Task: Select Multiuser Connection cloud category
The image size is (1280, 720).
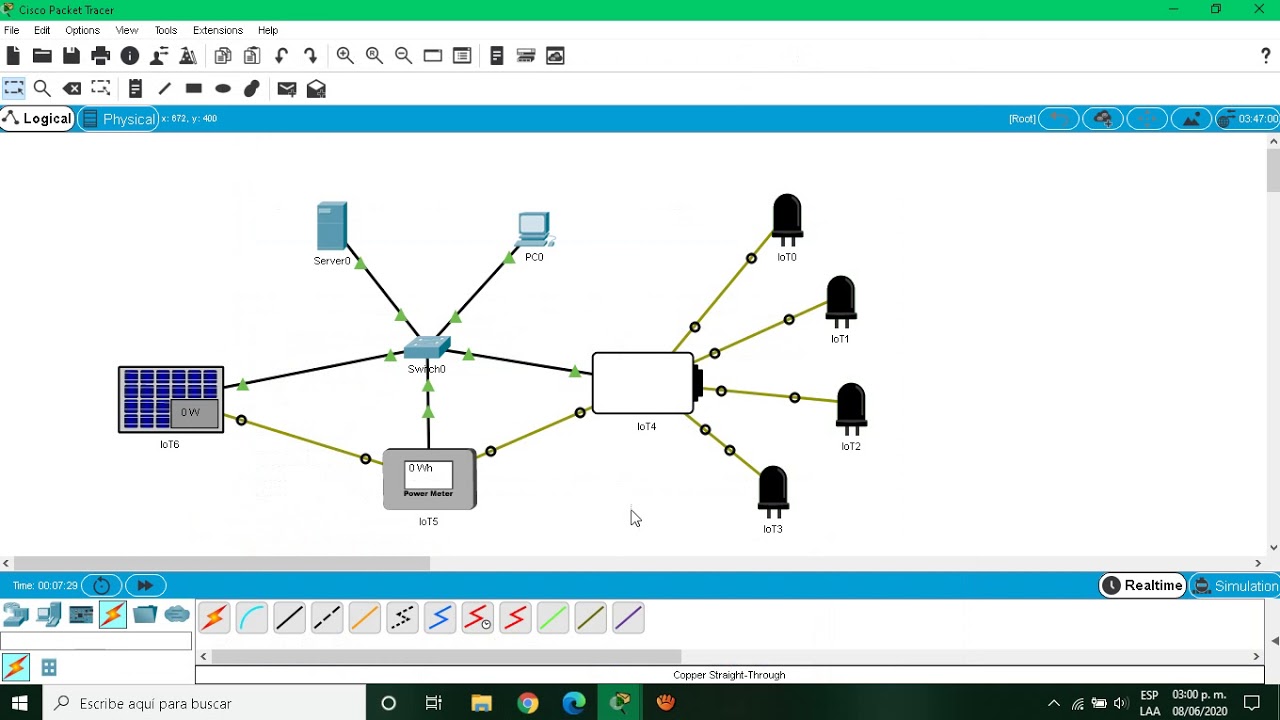Action: [x=177, y=614]
